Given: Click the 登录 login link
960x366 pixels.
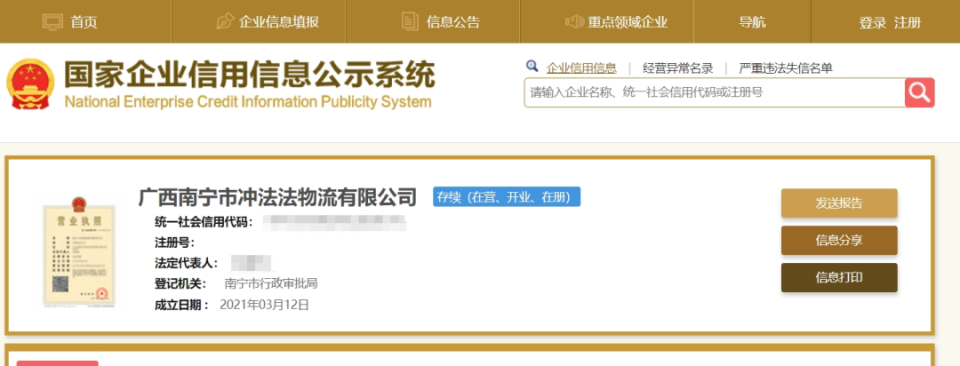Looking at the screenshot, I should [x=872, y=23].
